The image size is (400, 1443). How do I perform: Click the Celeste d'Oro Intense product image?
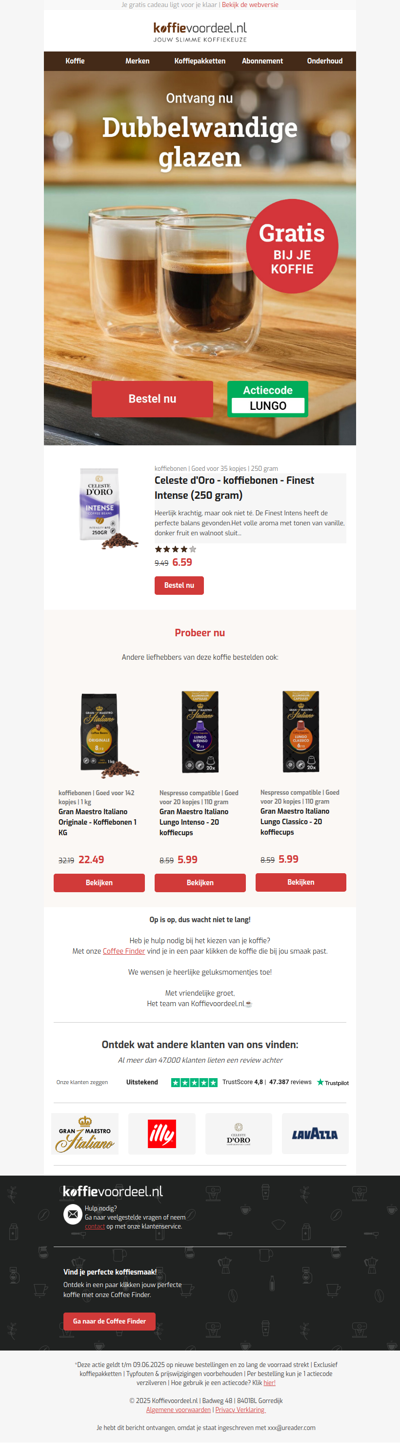click(107, 508)
